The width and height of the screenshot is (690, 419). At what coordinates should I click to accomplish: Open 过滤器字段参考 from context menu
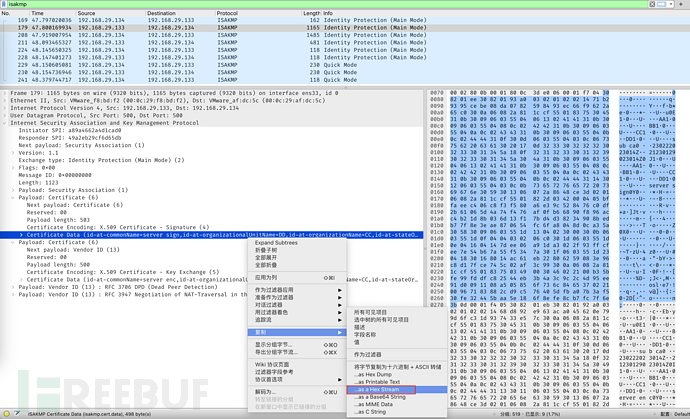[297, 372]
